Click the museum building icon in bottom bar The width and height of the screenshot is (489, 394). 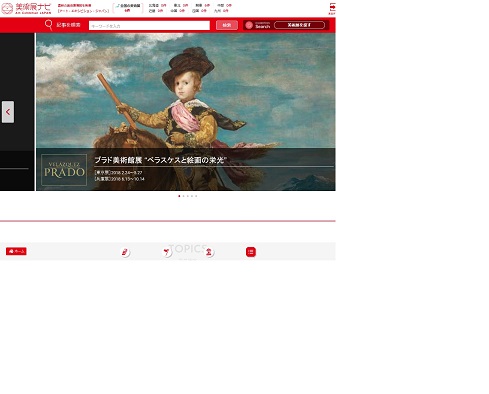click(209, 252)
